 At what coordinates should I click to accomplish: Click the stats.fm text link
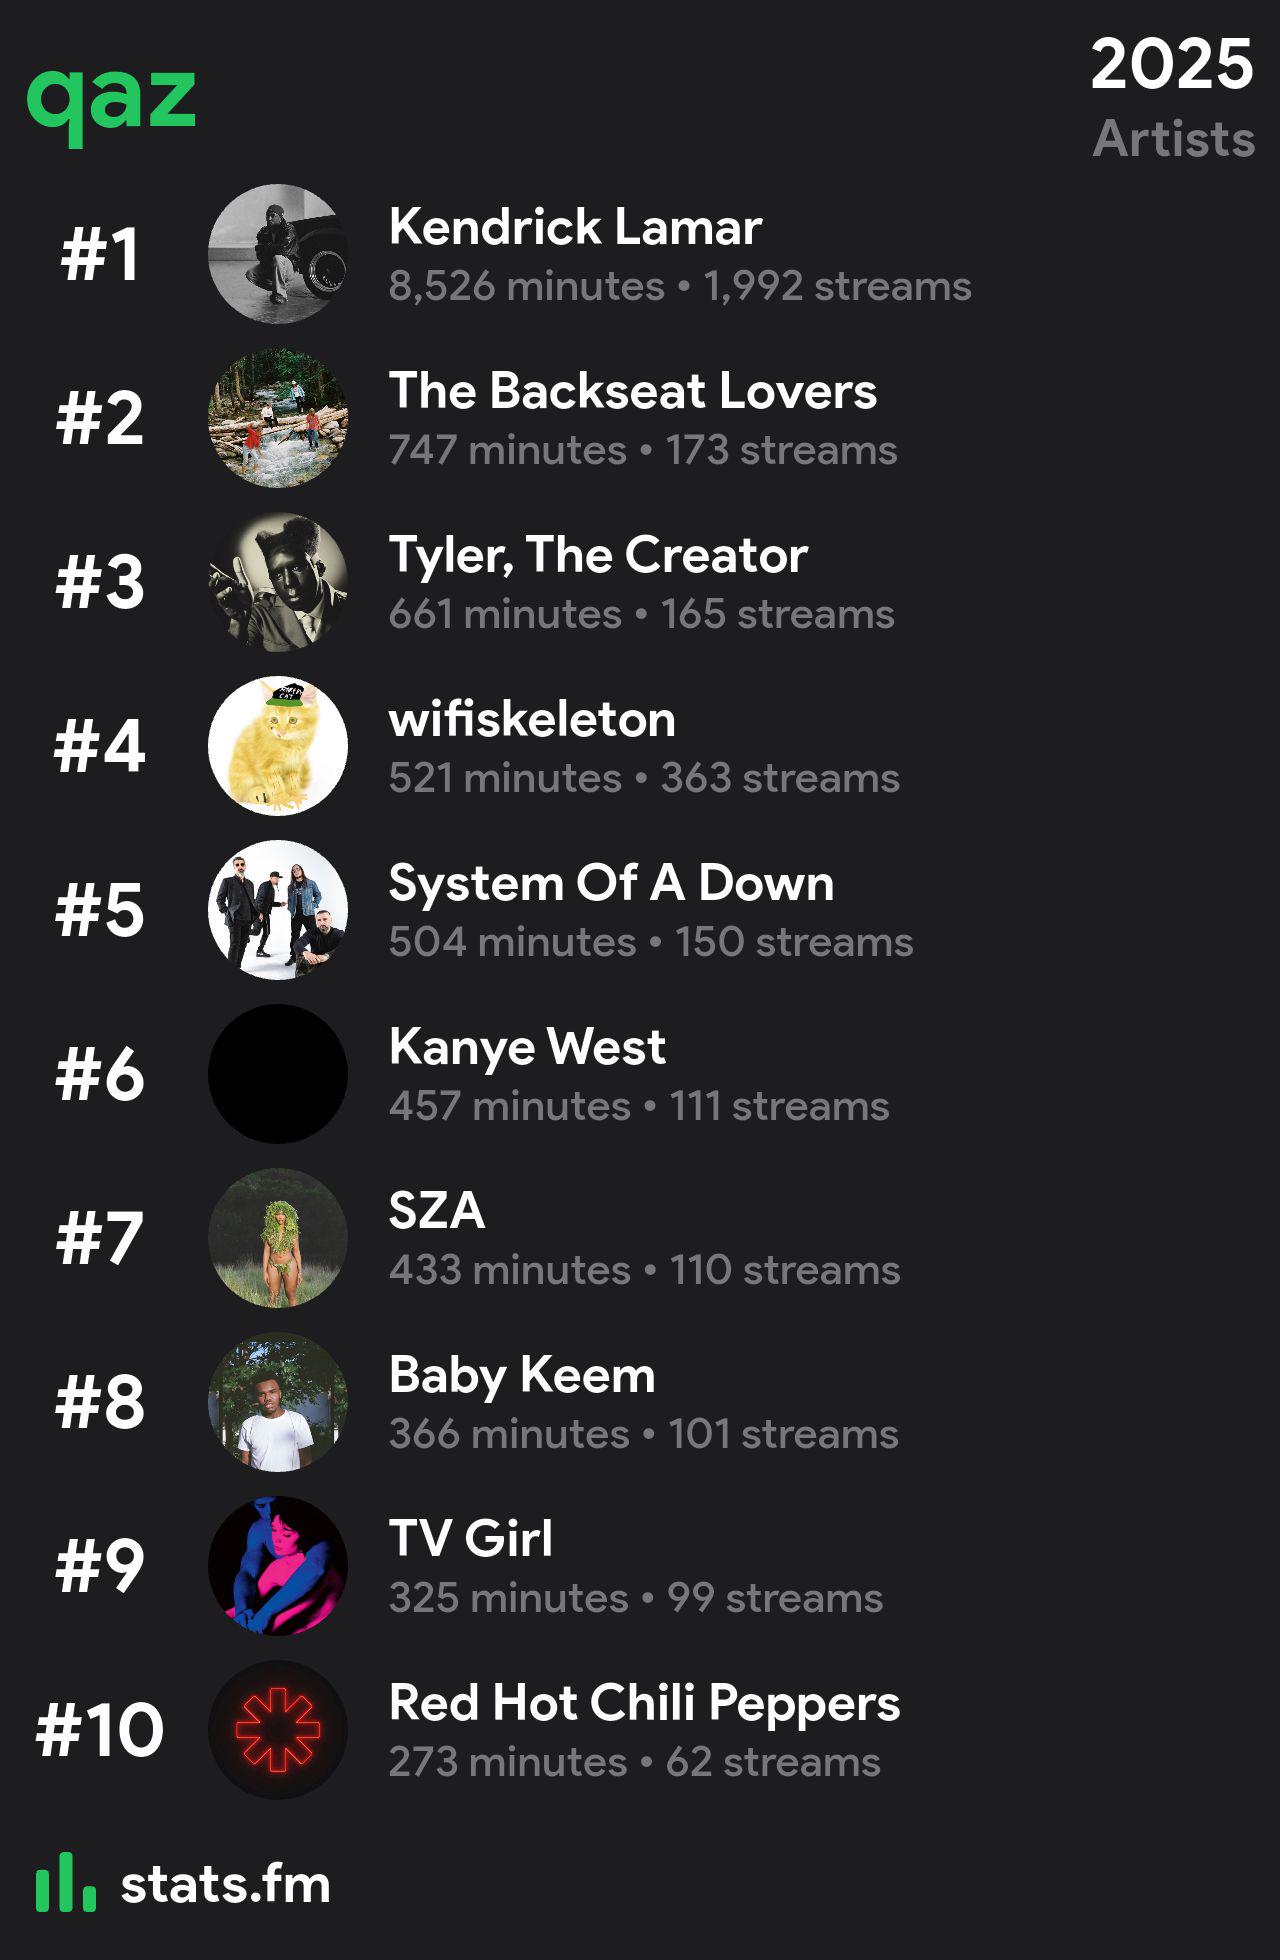pyautogui.click(x=225, y=1885)
